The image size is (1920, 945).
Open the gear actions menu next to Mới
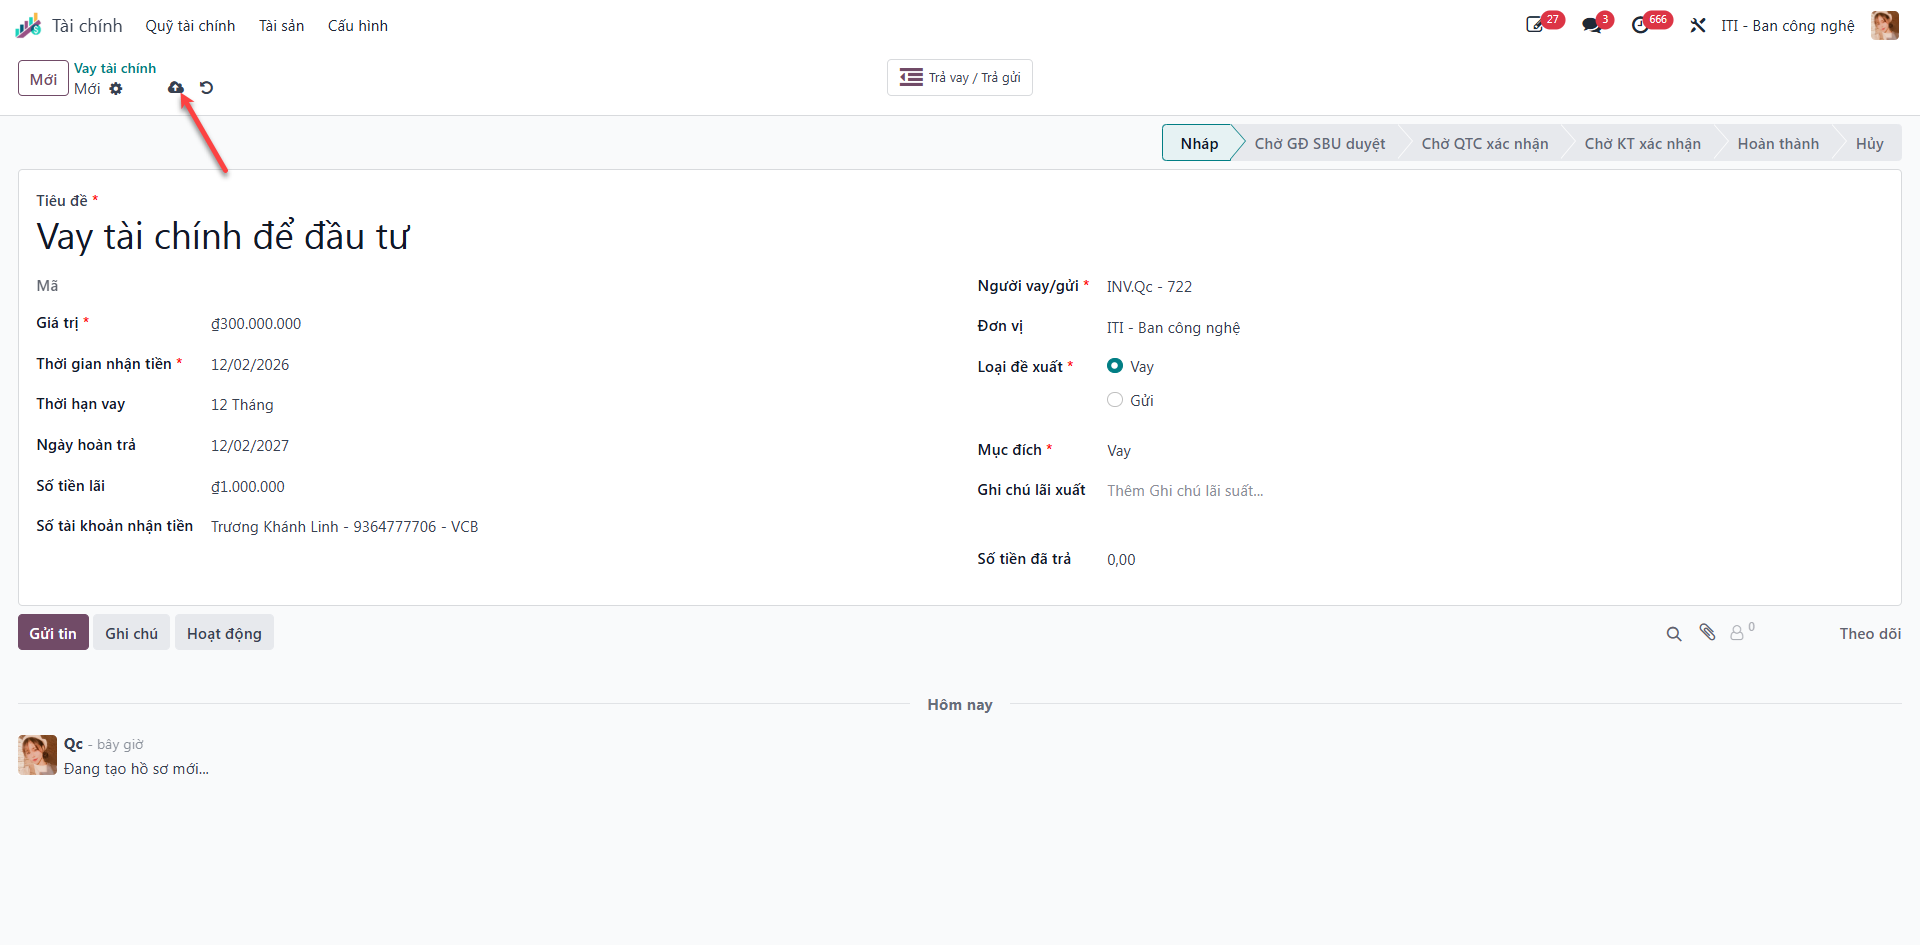point(116,89)
